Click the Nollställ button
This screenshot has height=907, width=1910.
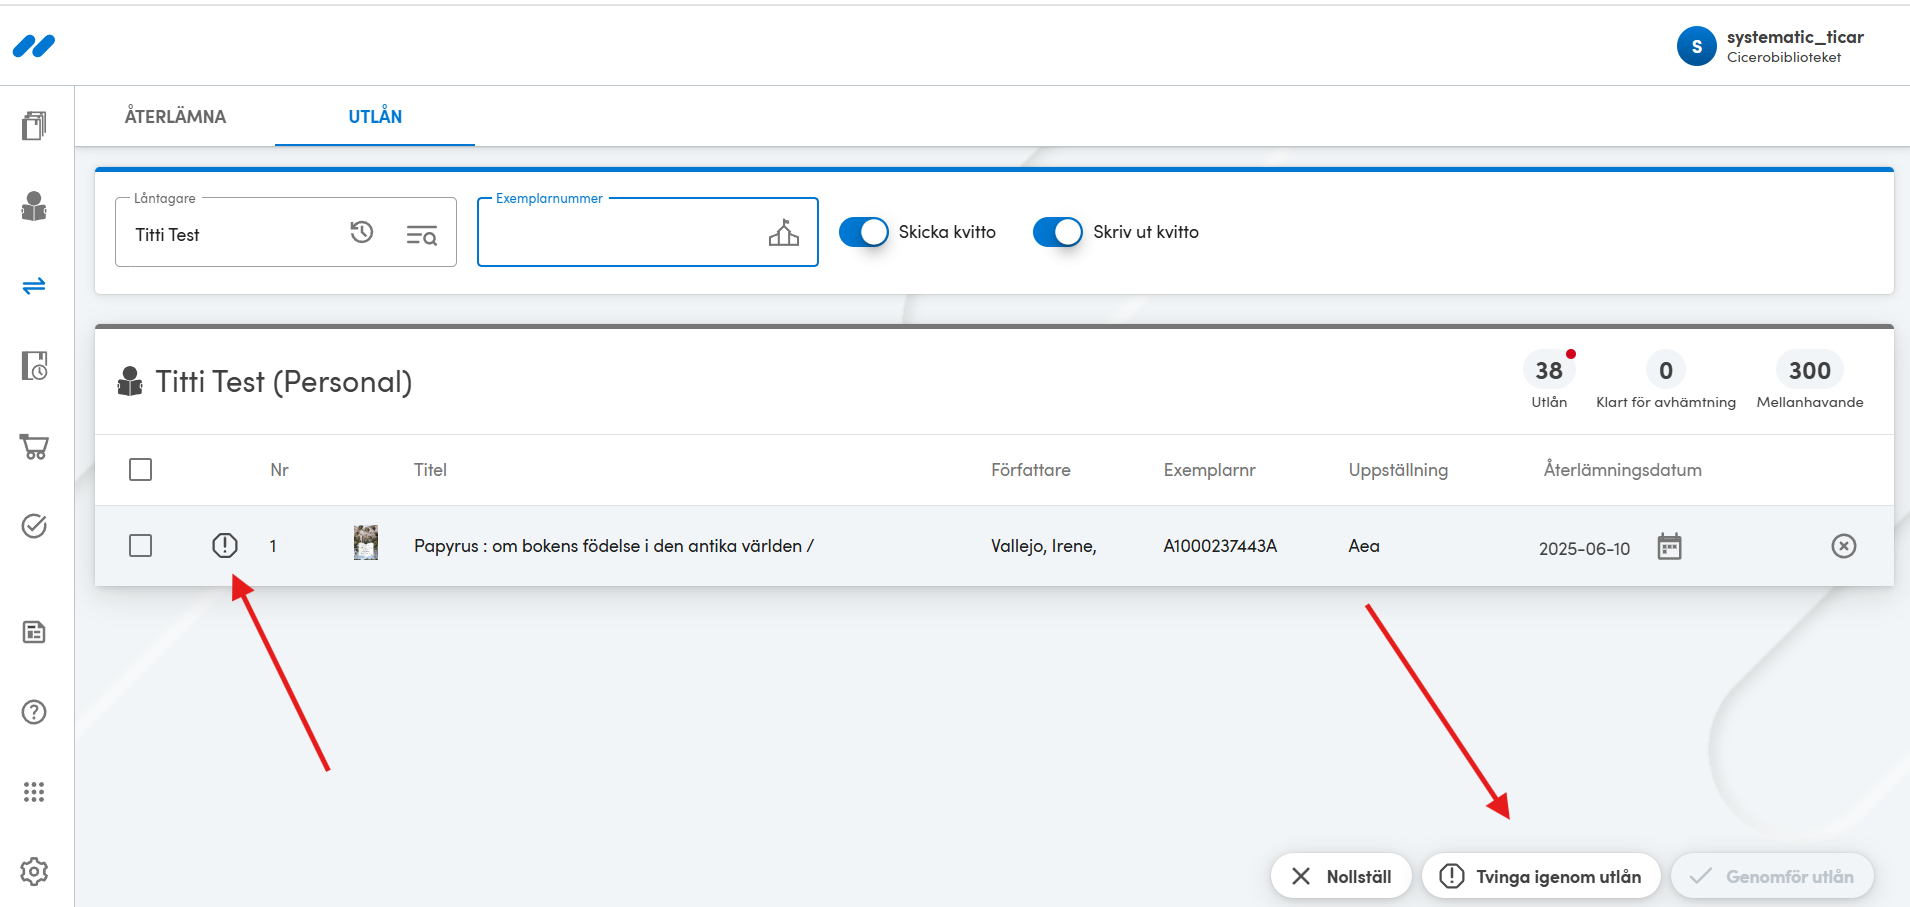1341,876
